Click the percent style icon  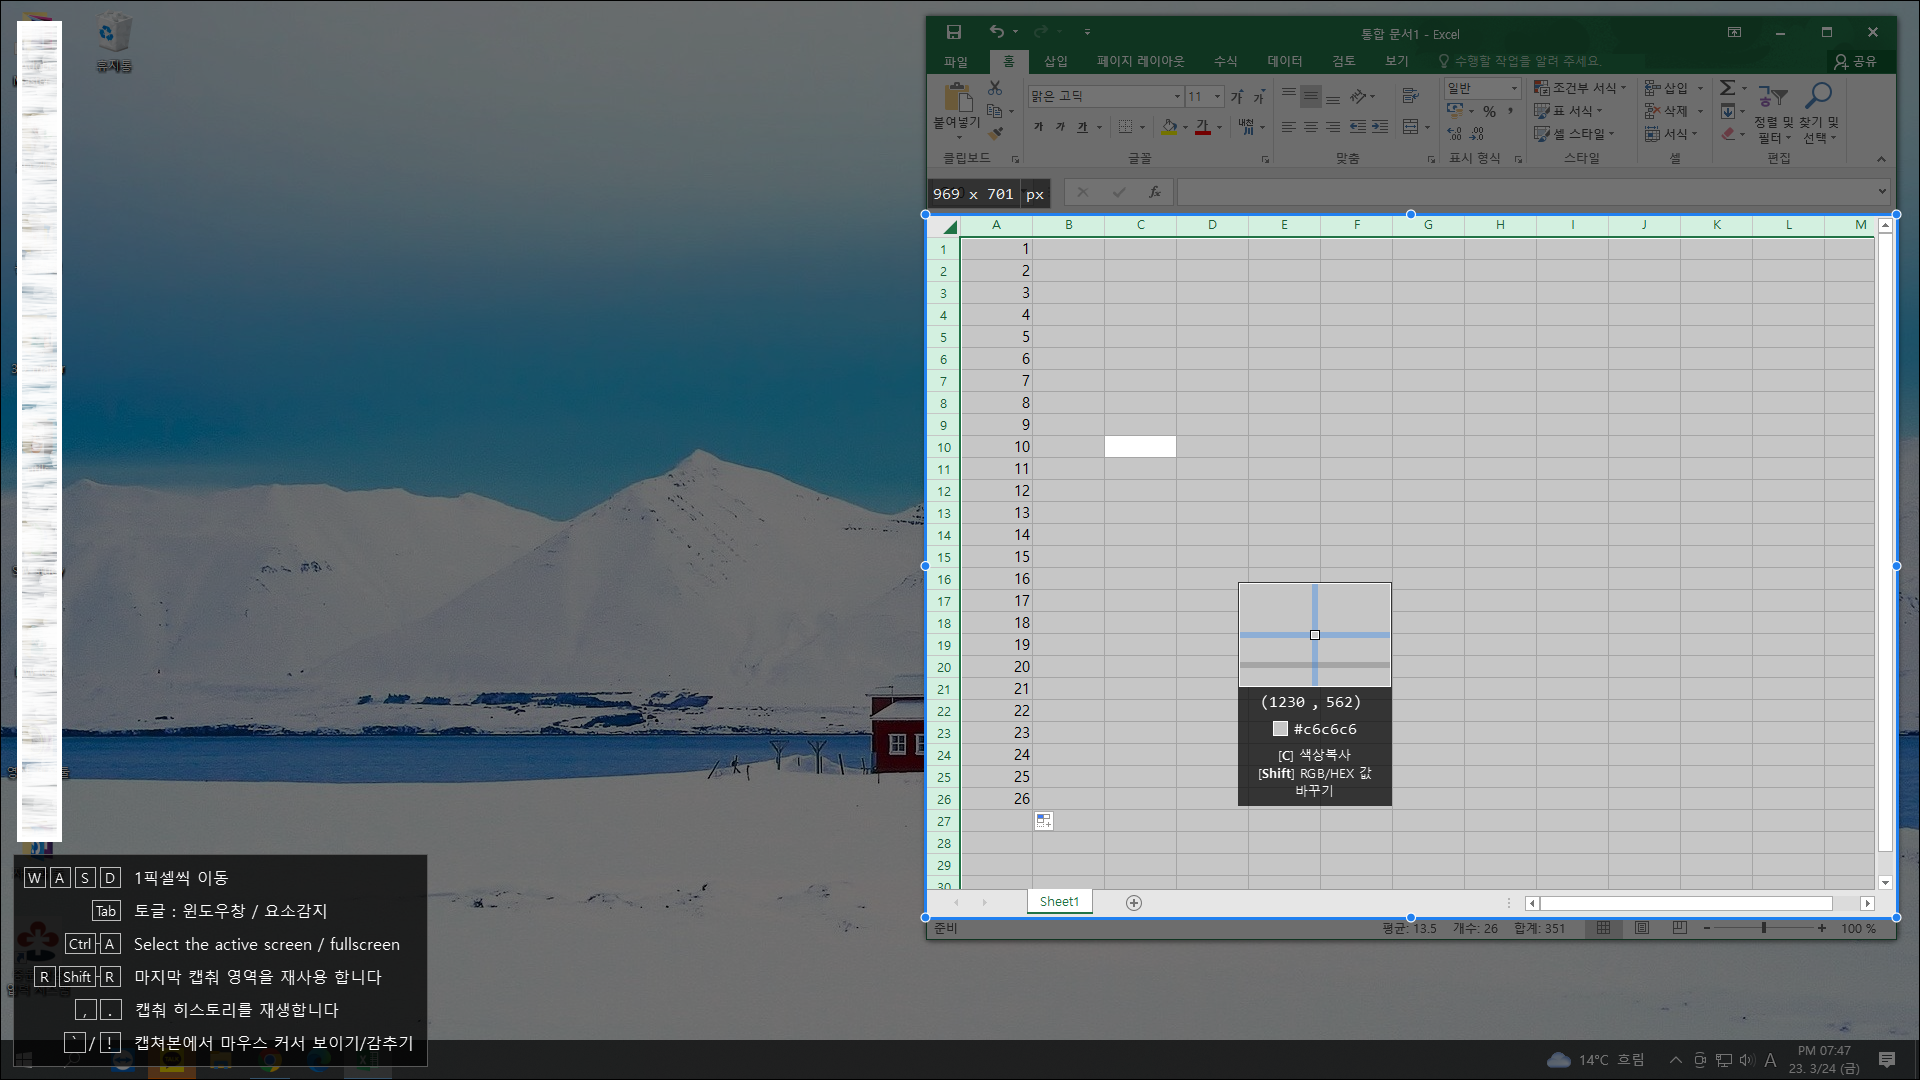click(1489, 111)
